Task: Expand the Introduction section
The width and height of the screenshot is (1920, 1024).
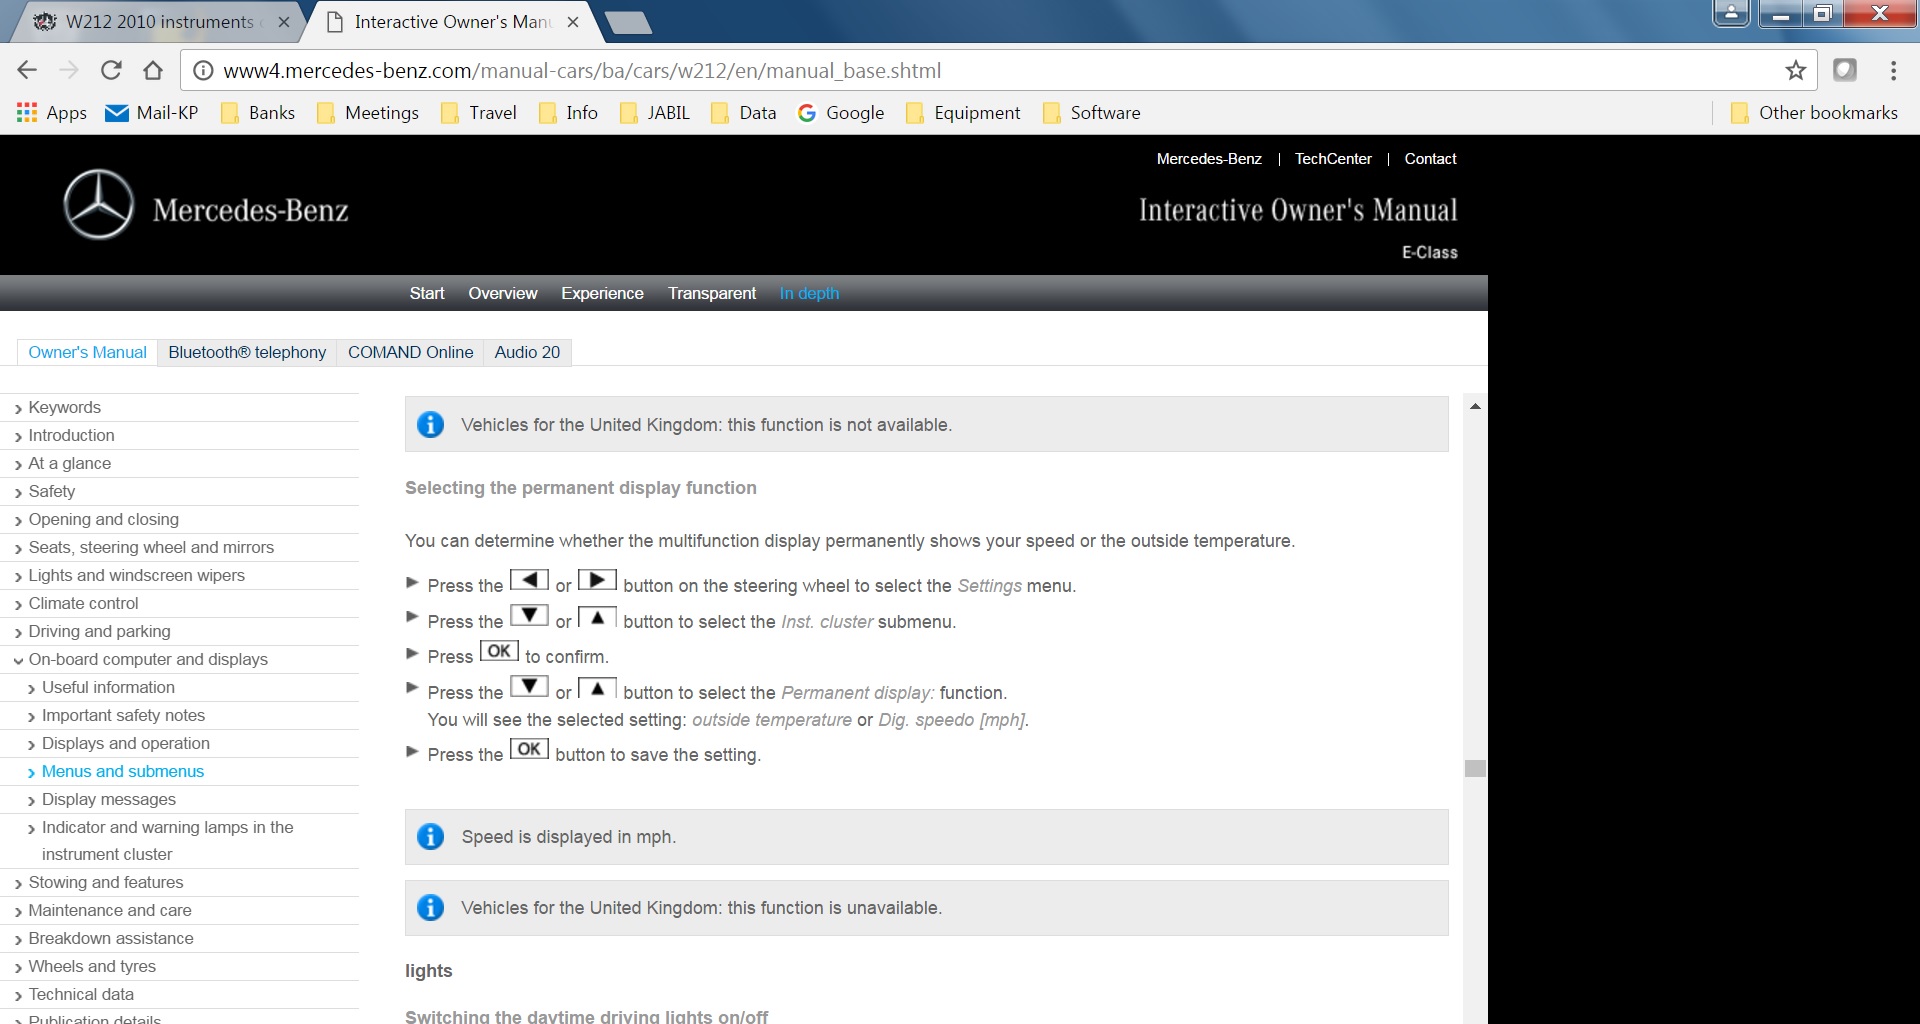Action: tap(71, 435)
